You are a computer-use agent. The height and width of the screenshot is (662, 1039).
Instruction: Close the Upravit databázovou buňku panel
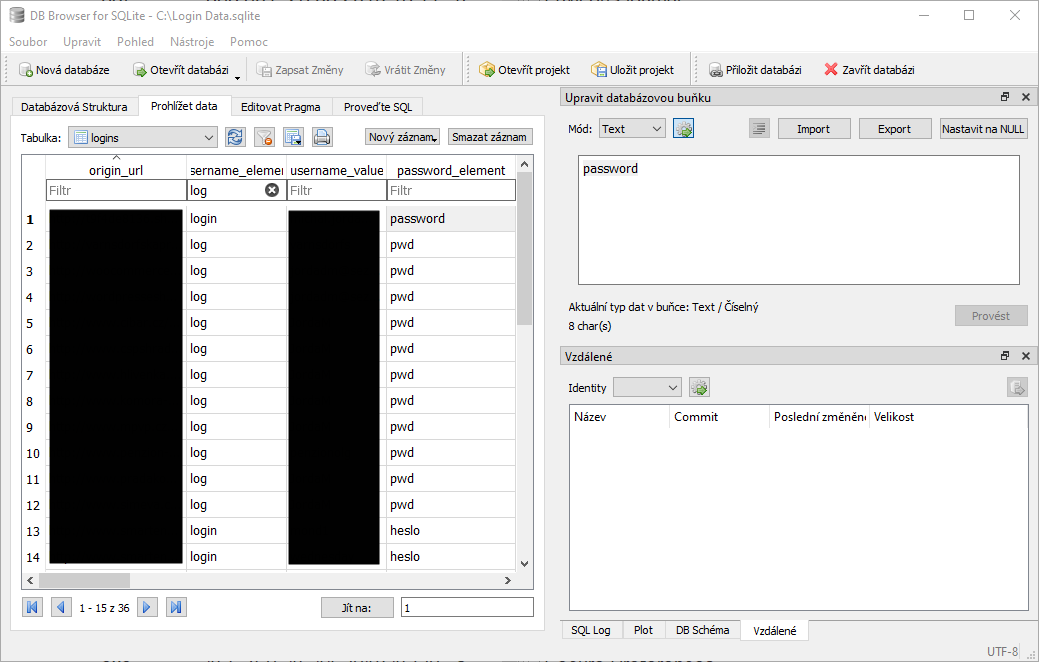1026,97
